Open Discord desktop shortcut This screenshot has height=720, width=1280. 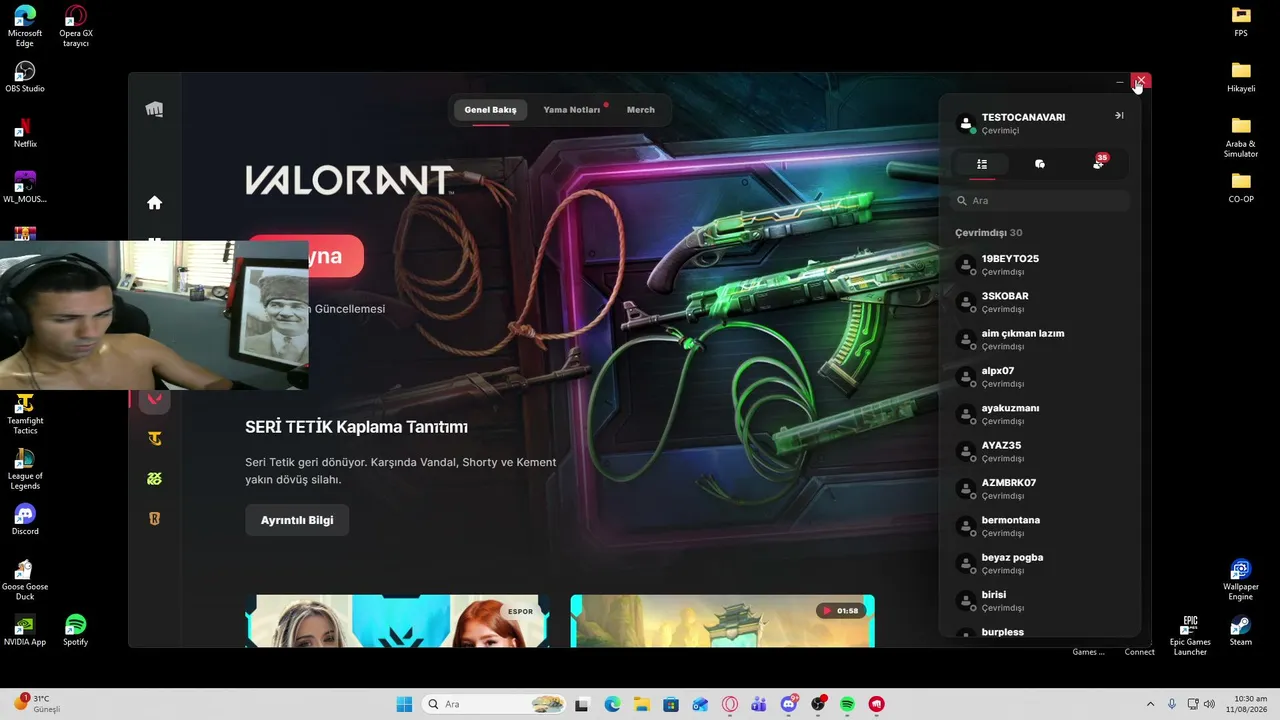25,520
